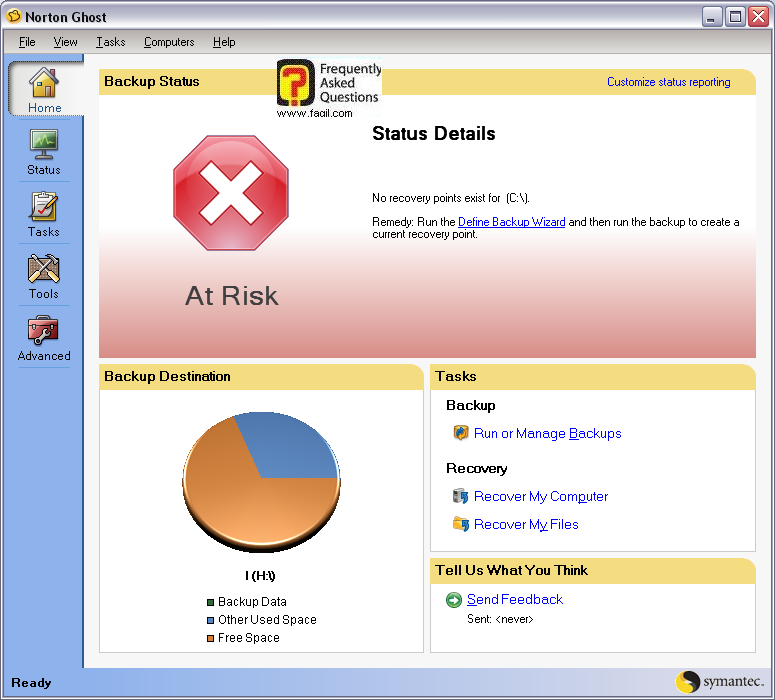The height and width of the screenshot is (700, 775).
Task: Click the Send Feedback link
Action: tap(514, 600)
